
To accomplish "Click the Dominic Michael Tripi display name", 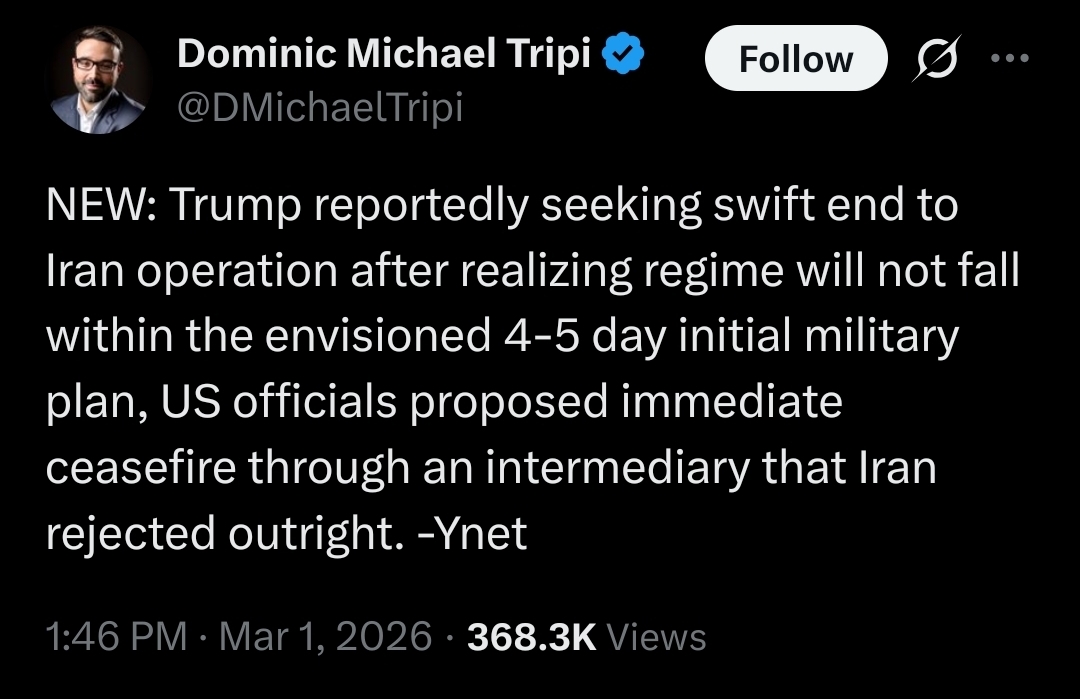I will click(383, 57).
